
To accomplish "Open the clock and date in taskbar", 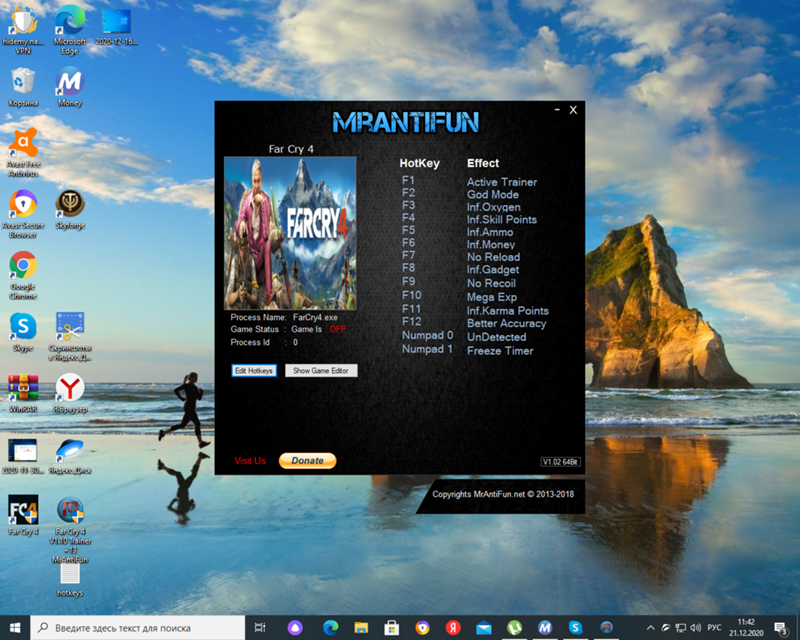I will click(x=746, y=628).
